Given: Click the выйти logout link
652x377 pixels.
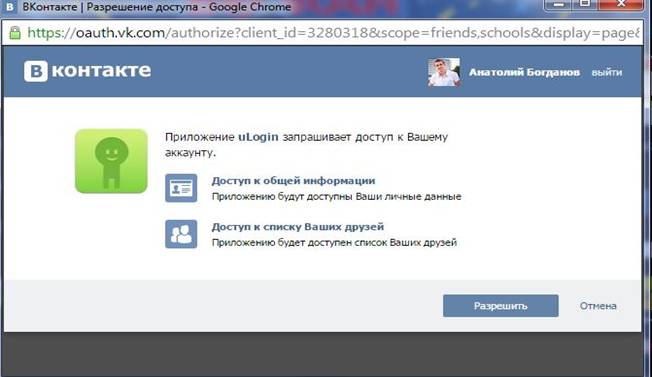Looking at the screenshot, I should click(x=607, y=72).
